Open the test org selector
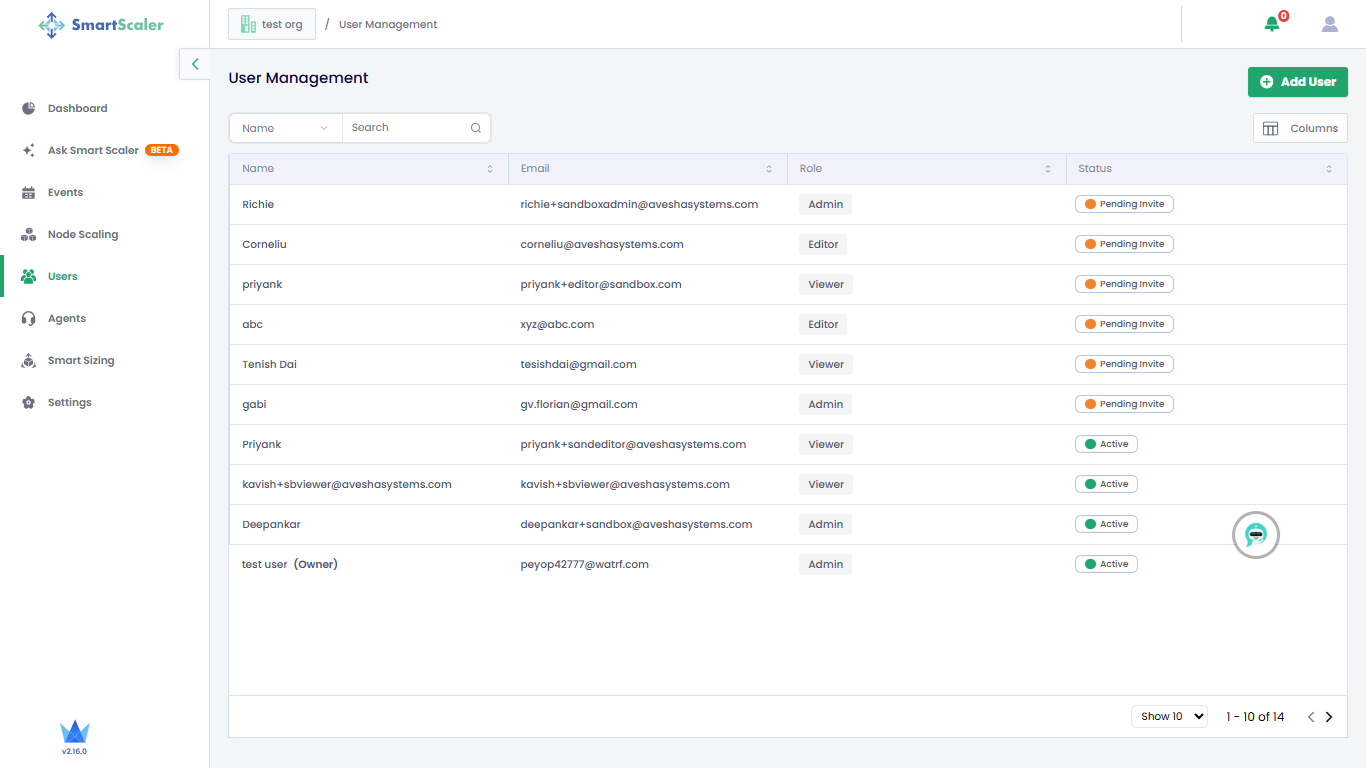 coord(272,24)
